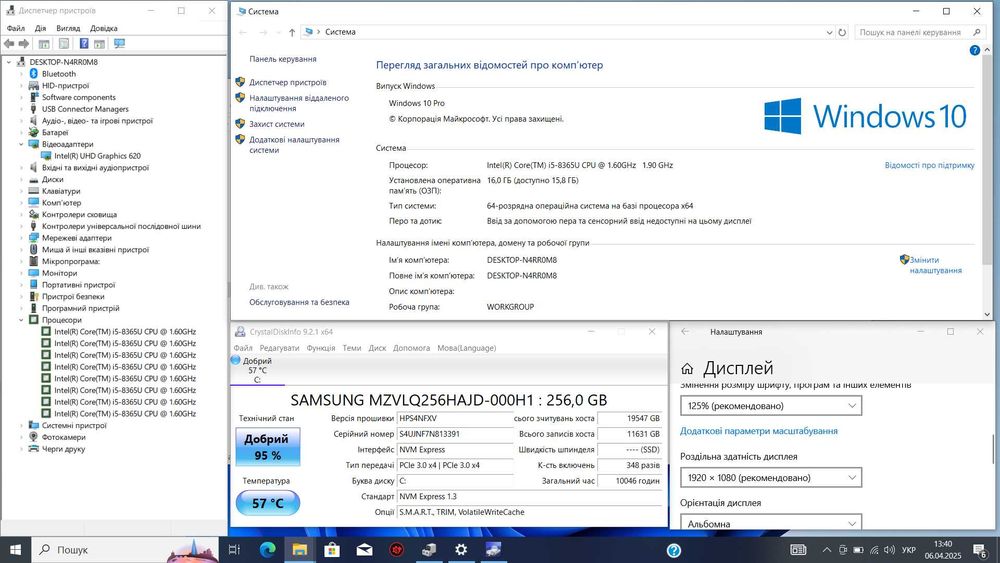
Task: Click the refresh icon in Система address bar
Action: point(842,32)
